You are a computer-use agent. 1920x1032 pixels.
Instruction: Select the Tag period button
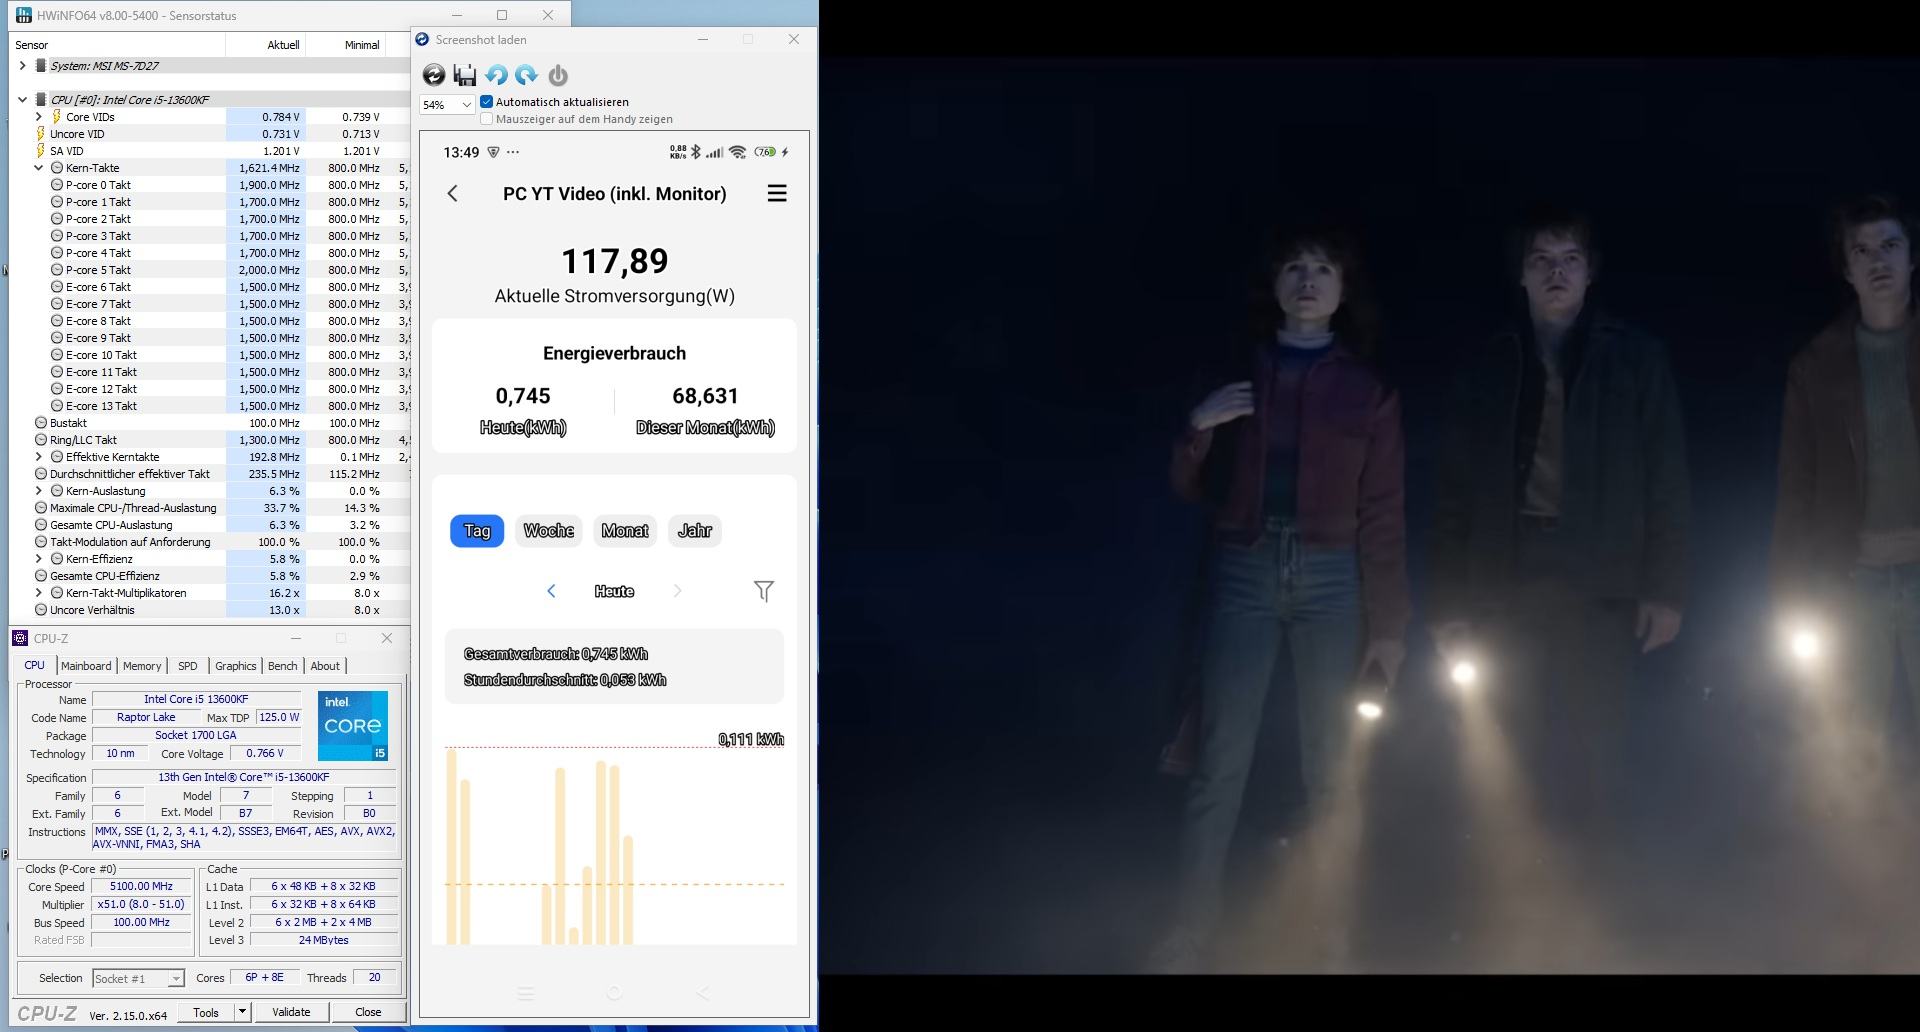pos(477,531)
